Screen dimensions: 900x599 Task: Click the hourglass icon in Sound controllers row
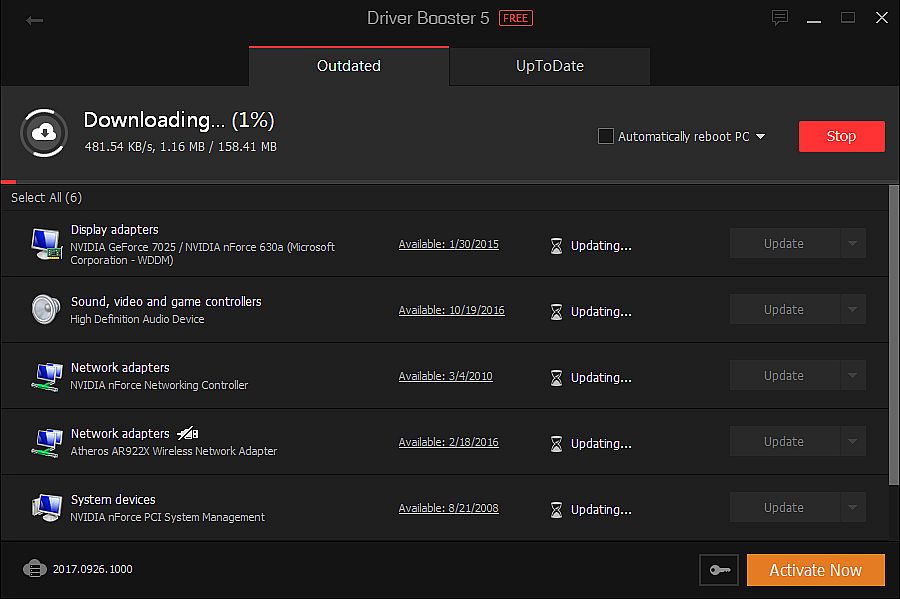556,312
